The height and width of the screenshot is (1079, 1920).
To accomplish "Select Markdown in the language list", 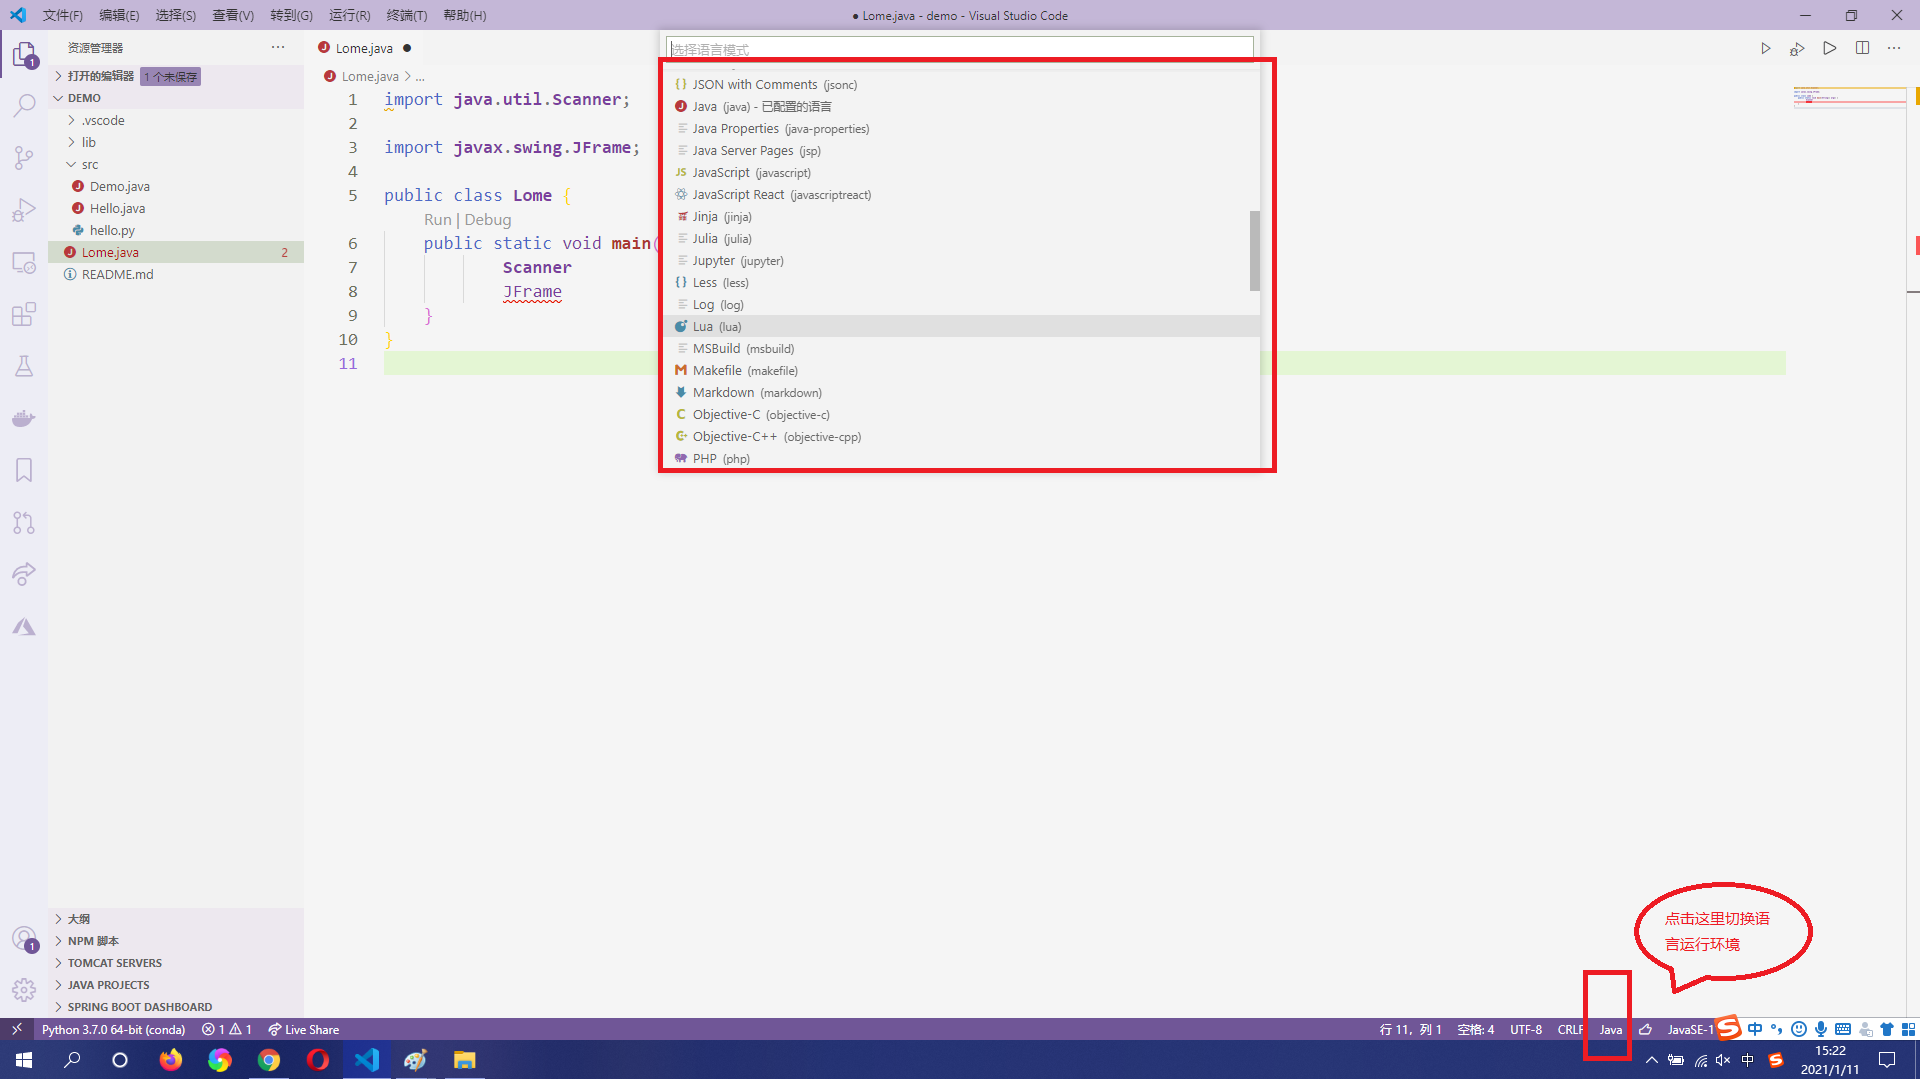I will [x=962, y=393].
